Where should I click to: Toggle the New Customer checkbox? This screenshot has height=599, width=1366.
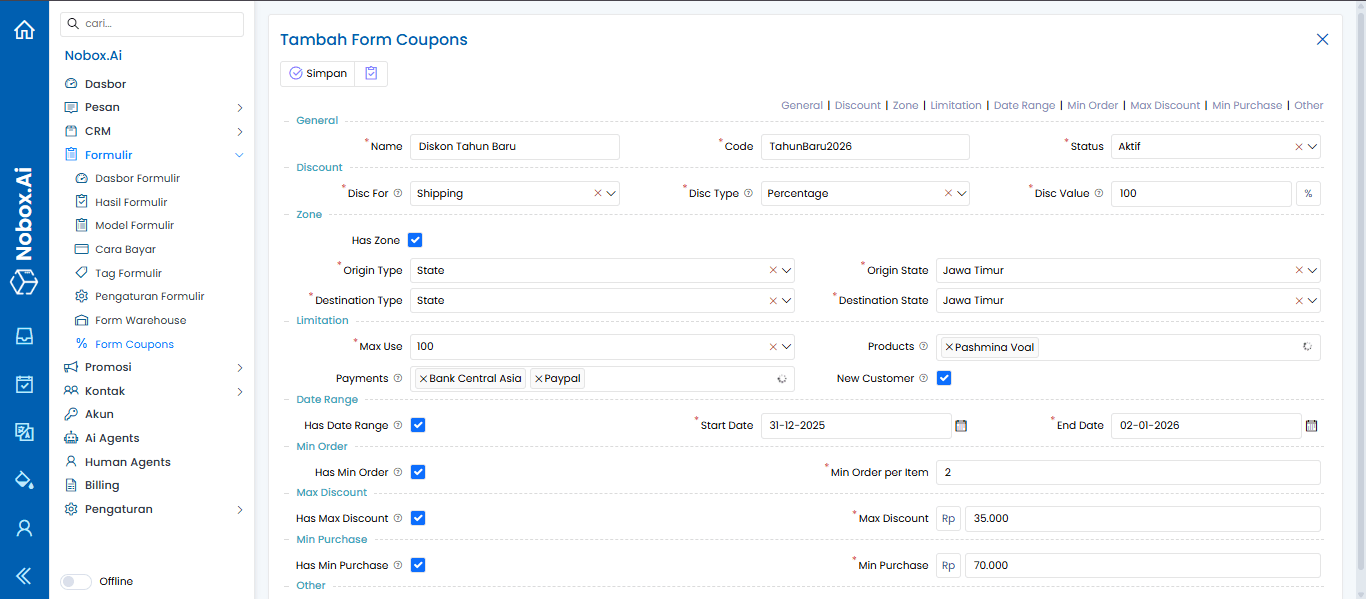pyautogui.click(x=943, y=378)
